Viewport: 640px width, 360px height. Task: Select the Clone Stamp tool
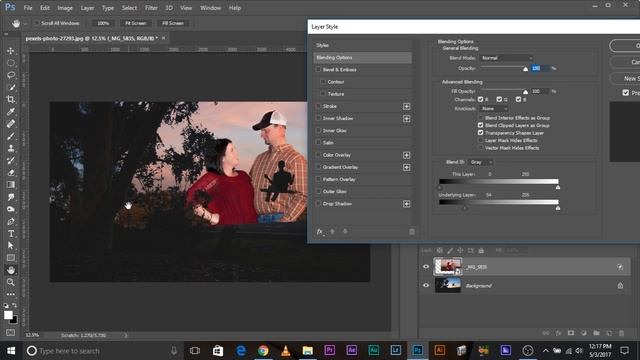click(x=11, y=148)
